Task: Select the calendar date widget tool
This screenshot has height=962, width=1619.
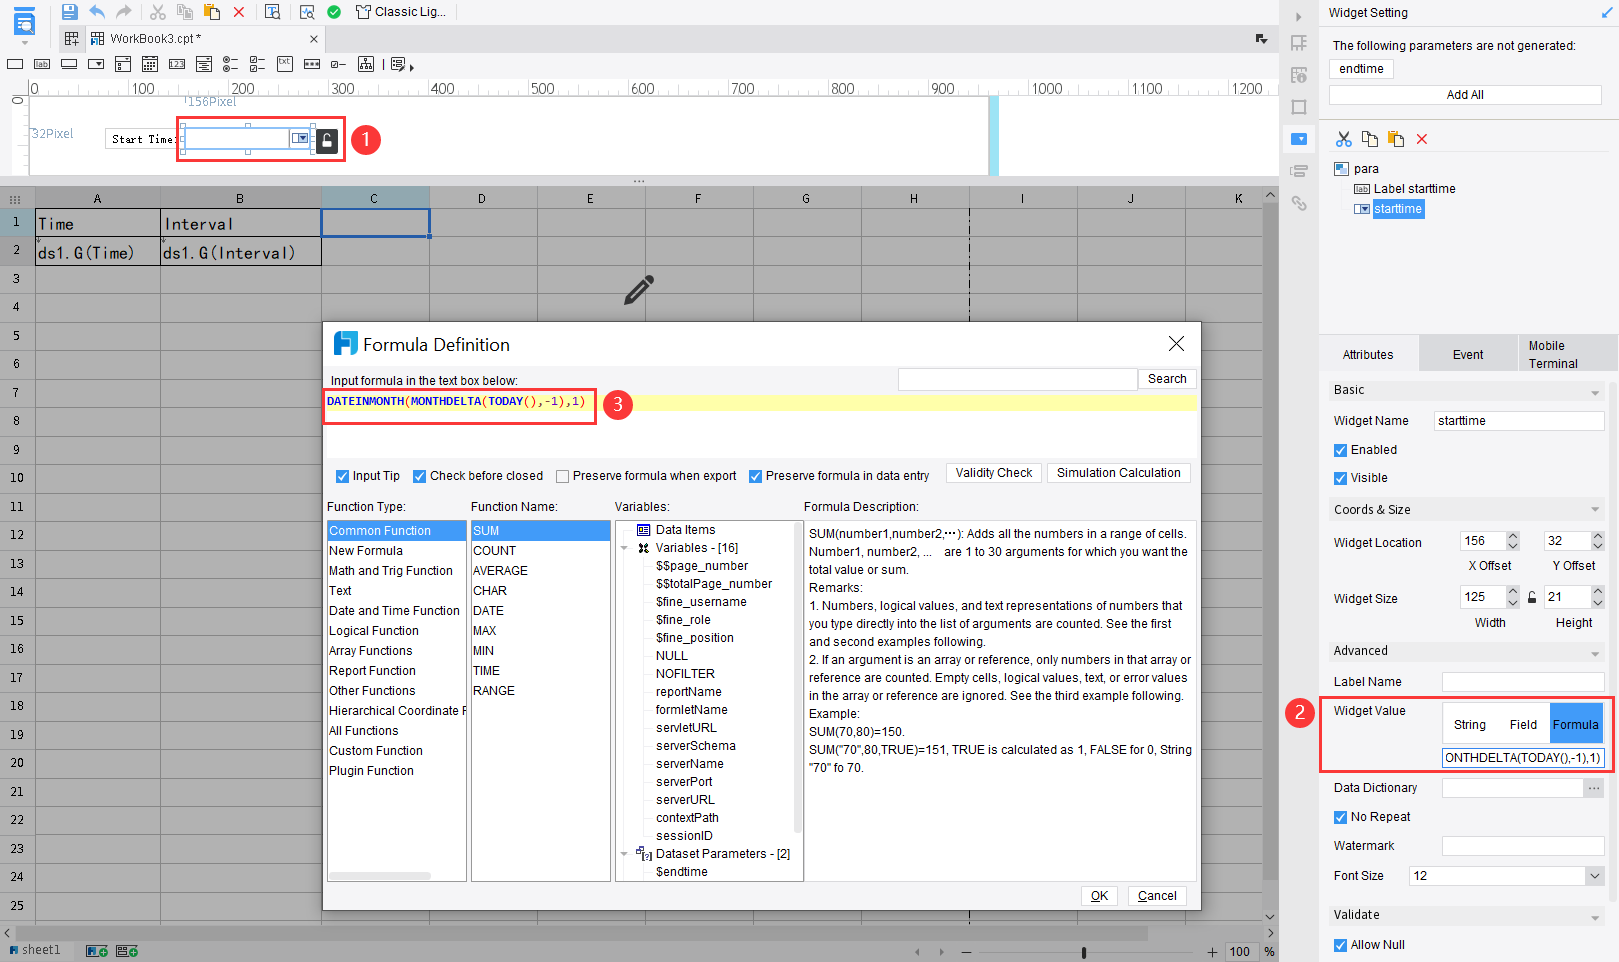Action: [x=149, y=63]
